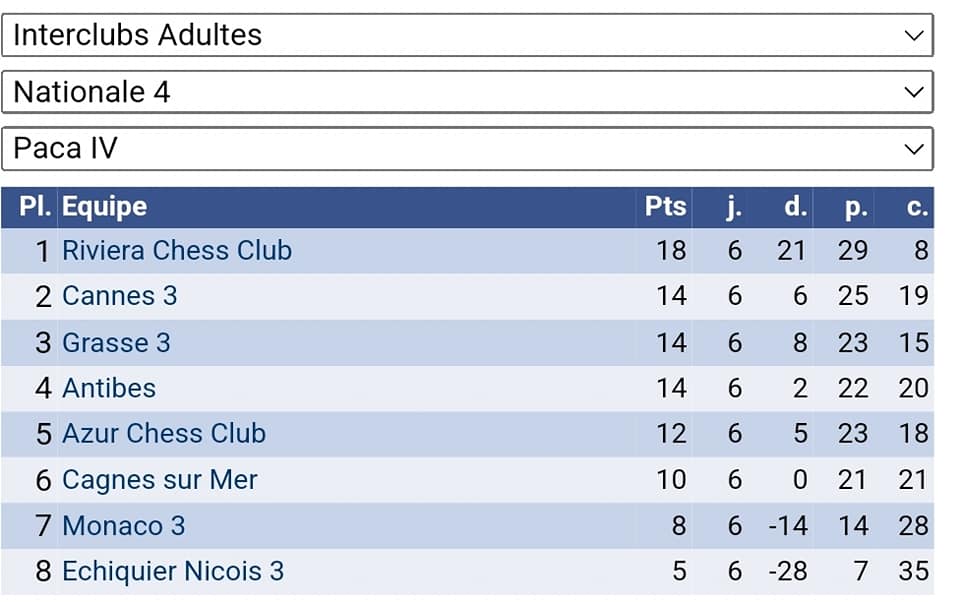This screenshot has width=960, height=605.
Task: Expand the Nationale 4 division dropdown
Action: click(467, 92)
